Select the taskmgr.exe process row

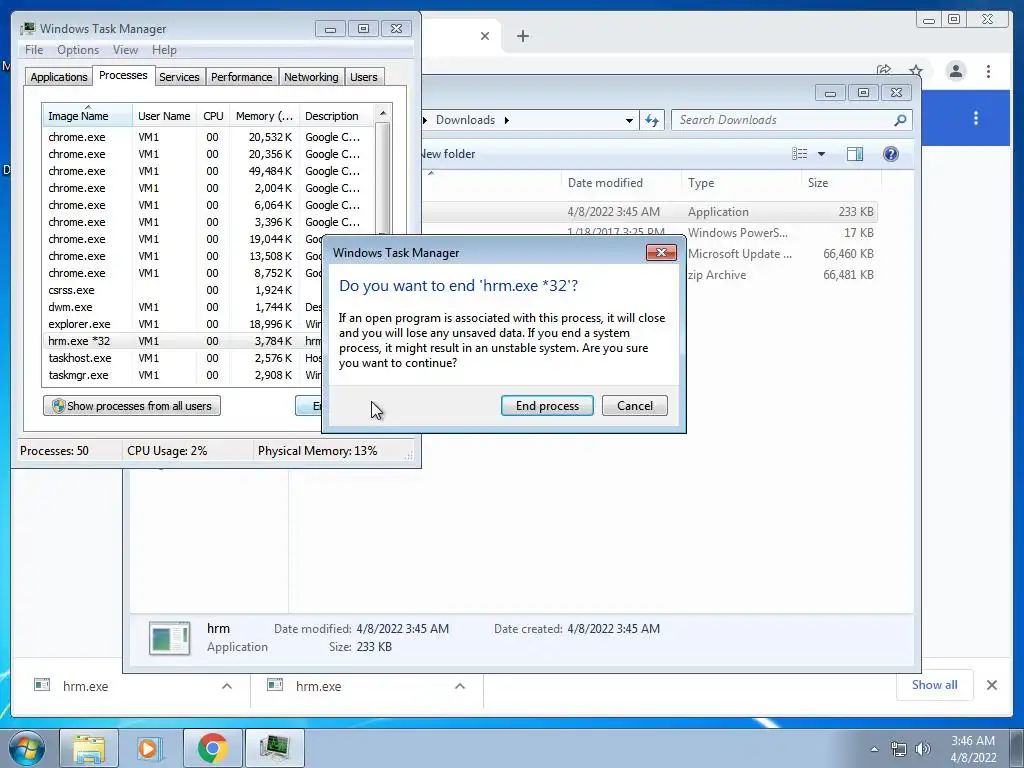click(184, 375)
